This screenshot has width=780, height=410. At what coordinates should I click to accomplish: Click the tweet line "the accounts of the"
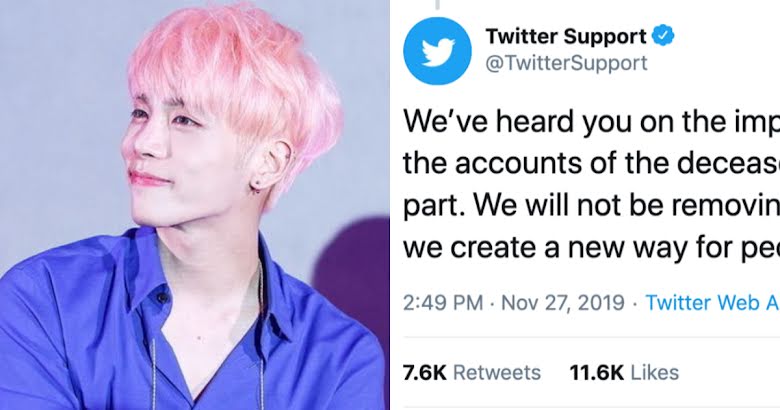point(591,164)
